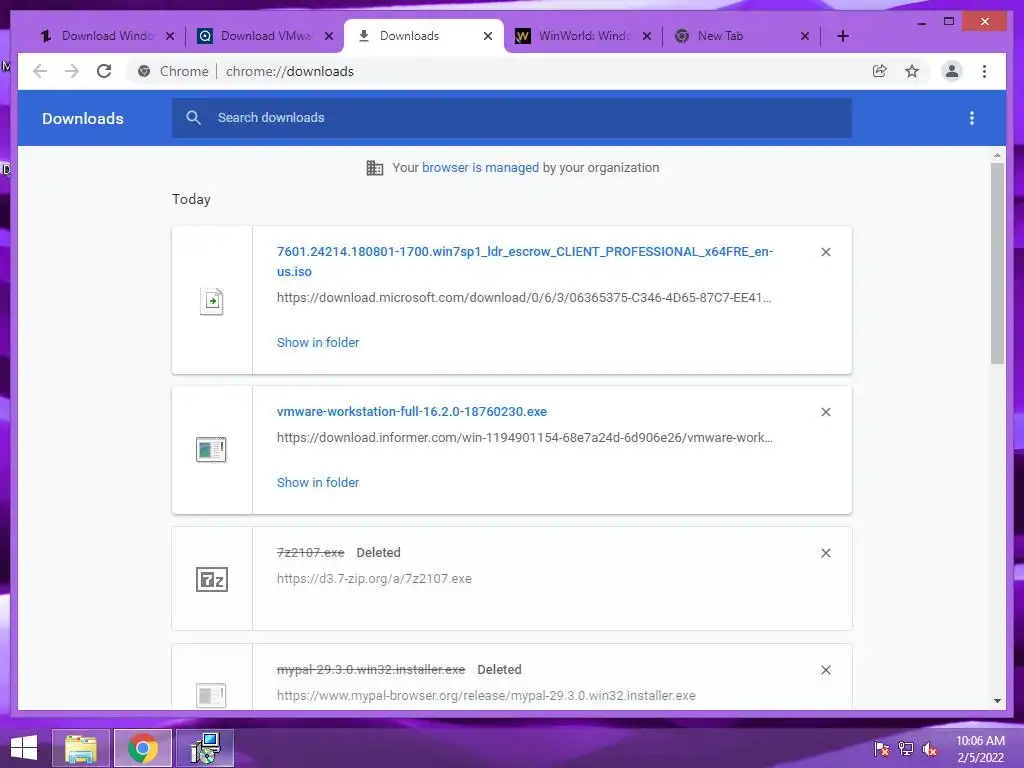This screenshot has width=1024, height=768.
Task: Click the d3.7-zip.org source URL
Action: pos(374,579)
